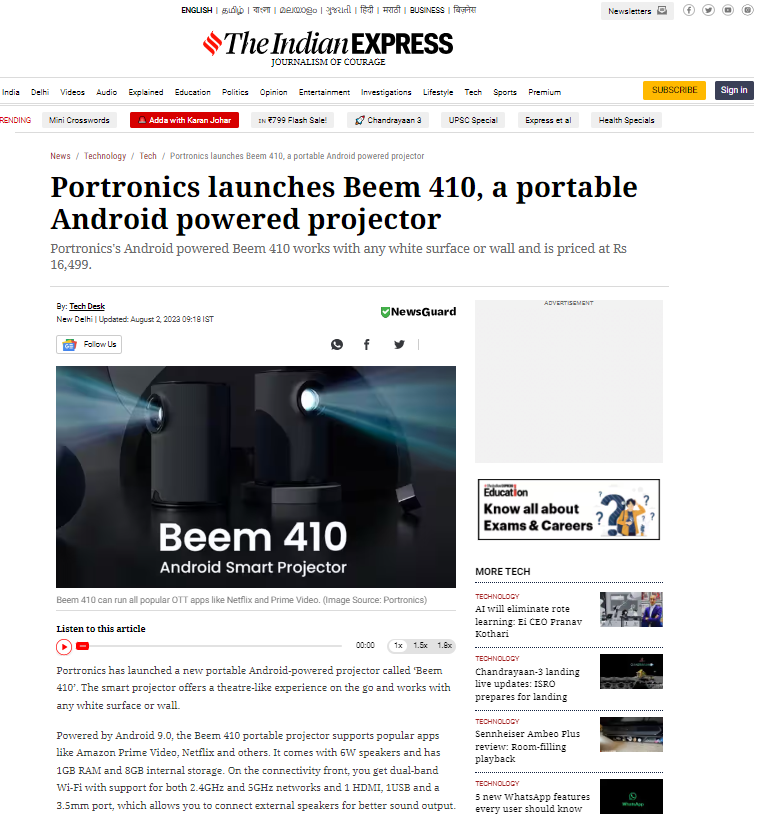Open the Opinion section
Viewport: 763px width, 827px height.
(273, 92)
